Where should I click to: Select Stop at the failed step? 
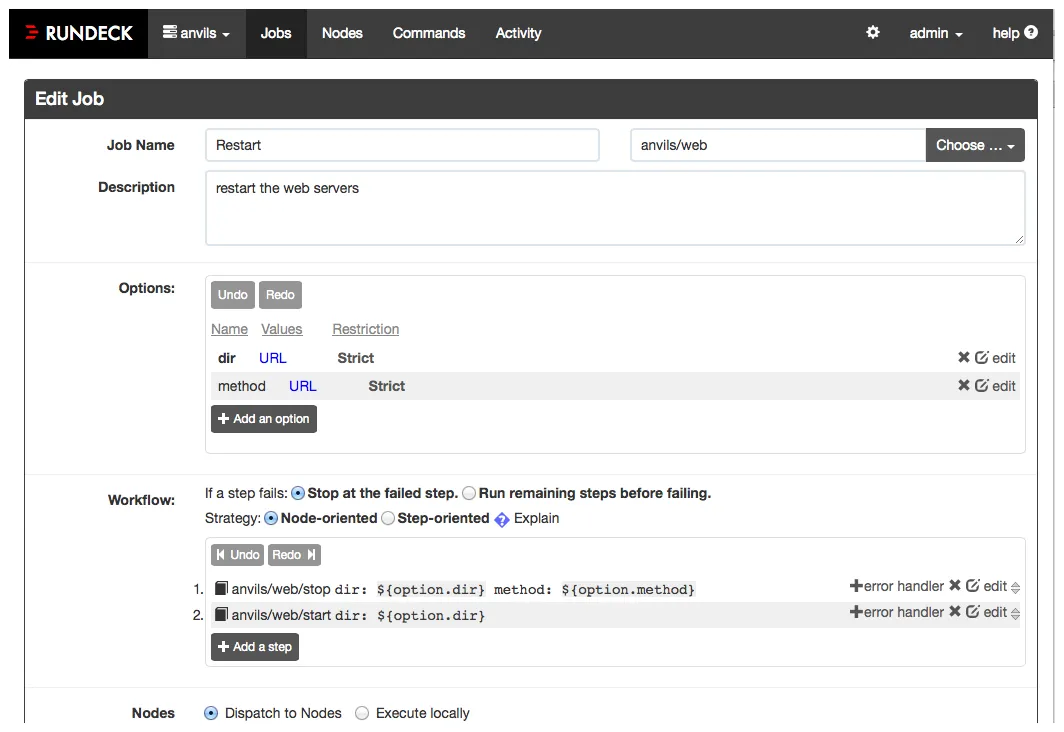click(298, 493)
